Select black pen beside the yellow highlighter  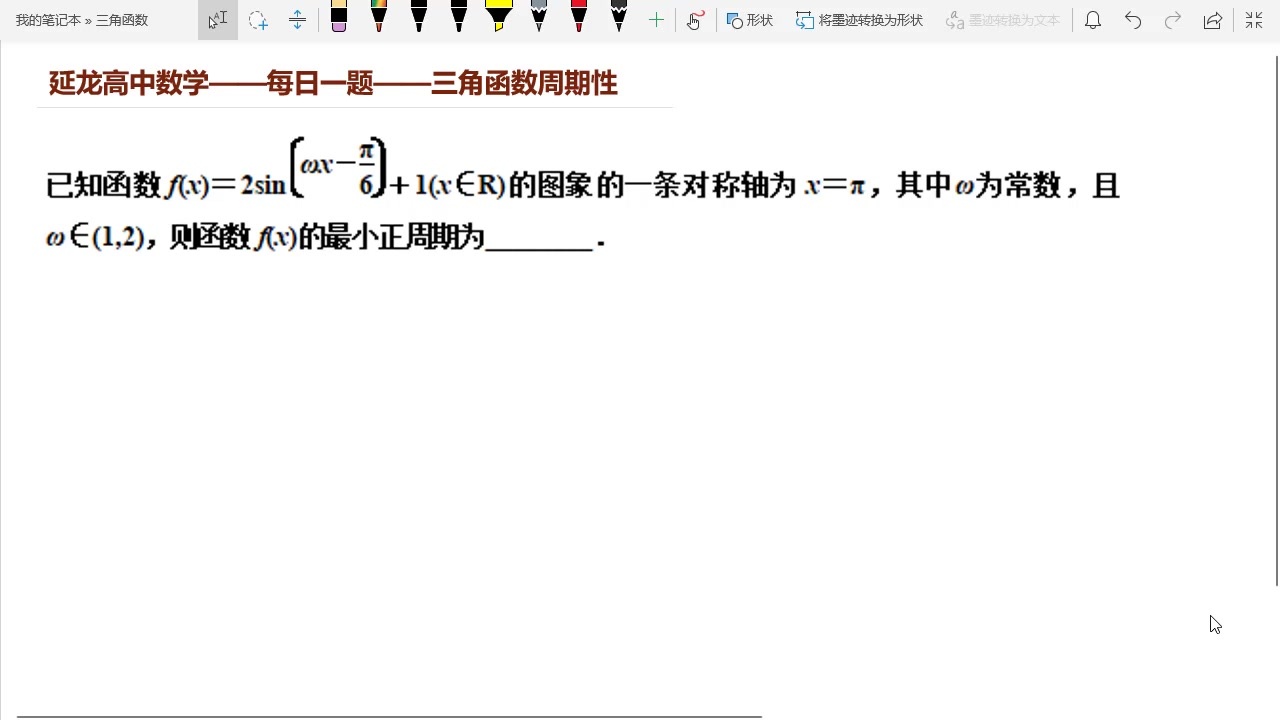(x=459, y=17)
